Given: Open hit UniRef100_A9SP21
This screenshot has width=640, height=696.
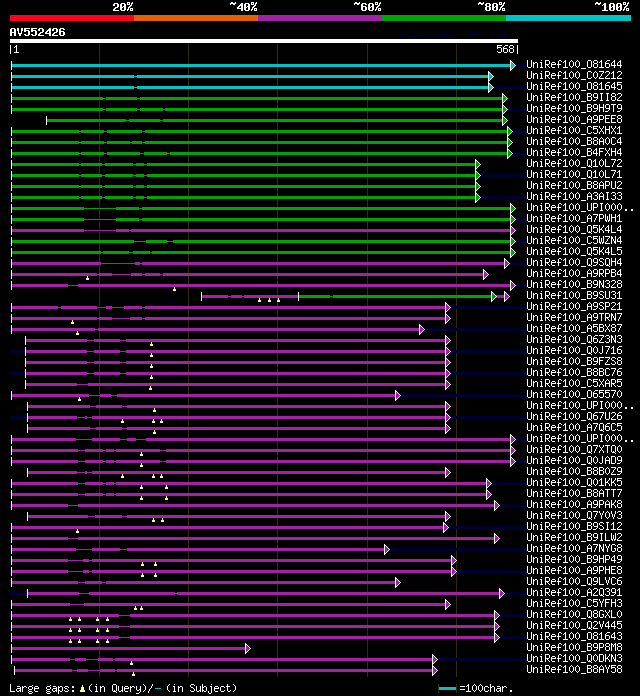Looking at the screenshot, I should [x=574, y=306].
